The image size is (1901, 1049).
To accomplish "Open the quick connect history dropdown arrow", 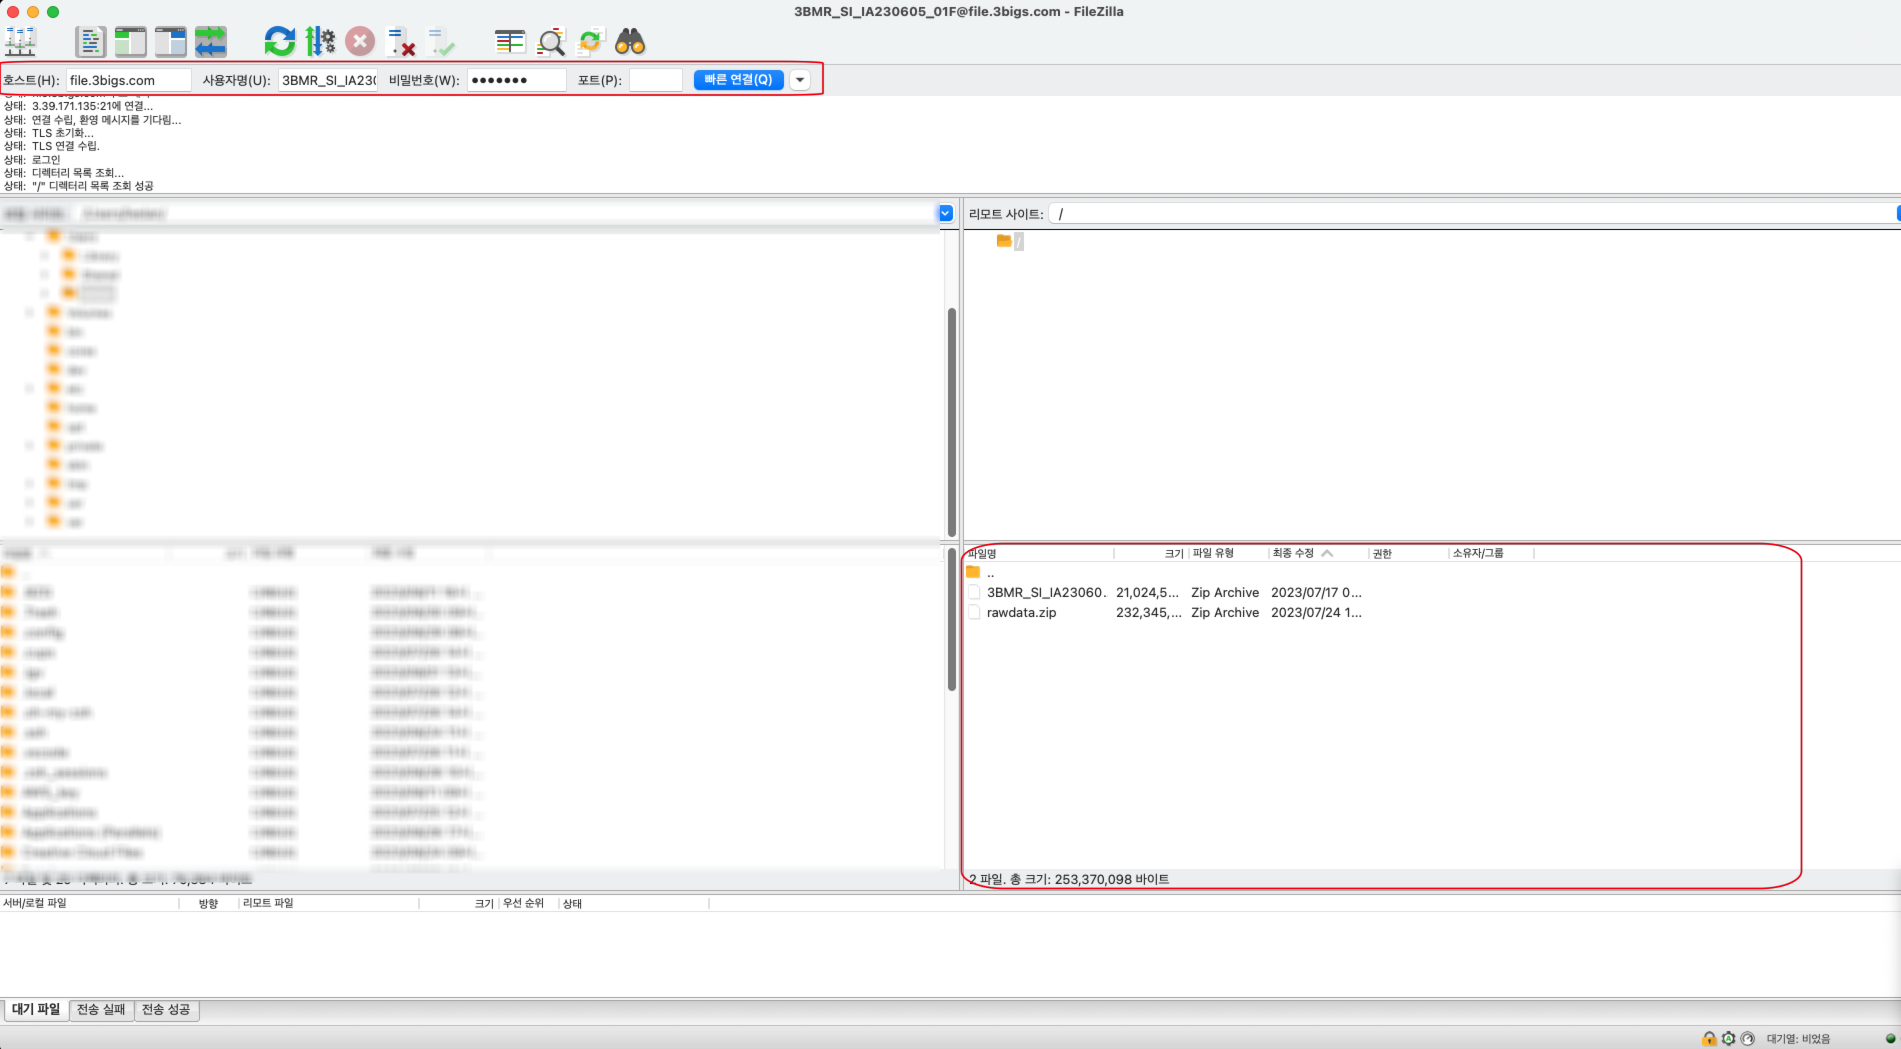I will pyautogui.click(x=800, y=80).
